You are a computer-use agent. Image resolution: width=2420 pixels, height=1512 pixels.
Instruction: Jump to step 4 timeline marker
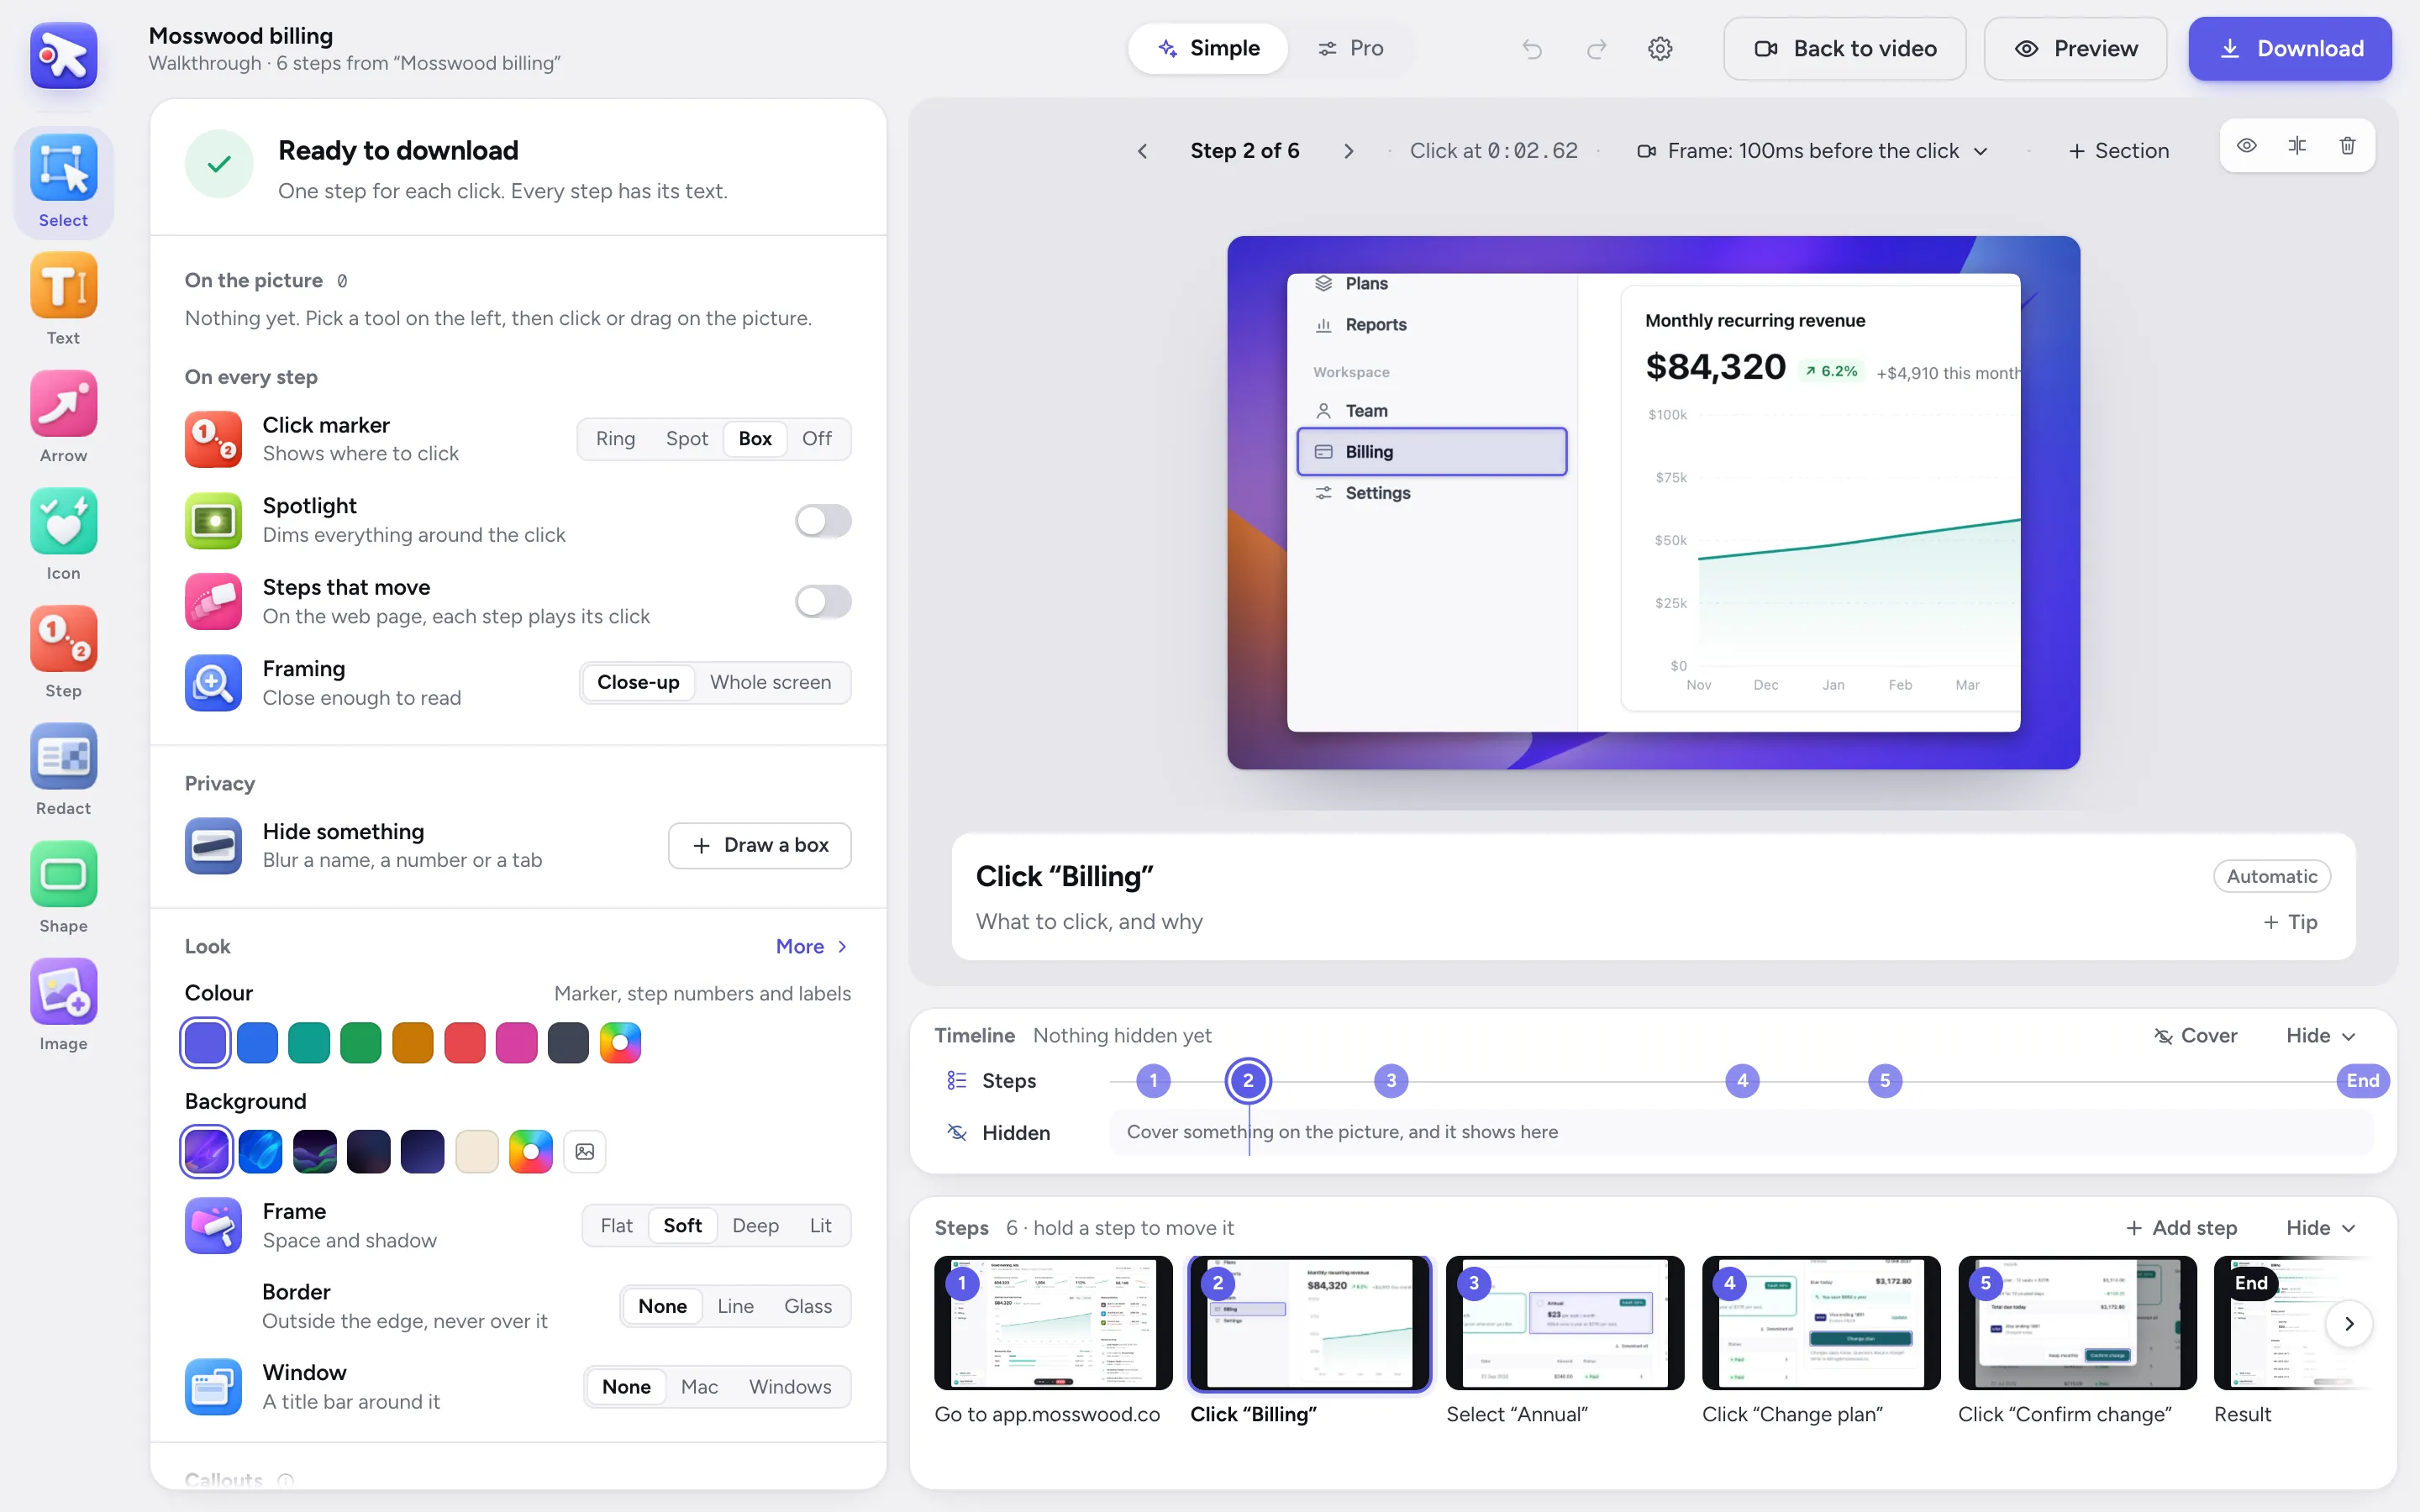click(1742, 1080)
